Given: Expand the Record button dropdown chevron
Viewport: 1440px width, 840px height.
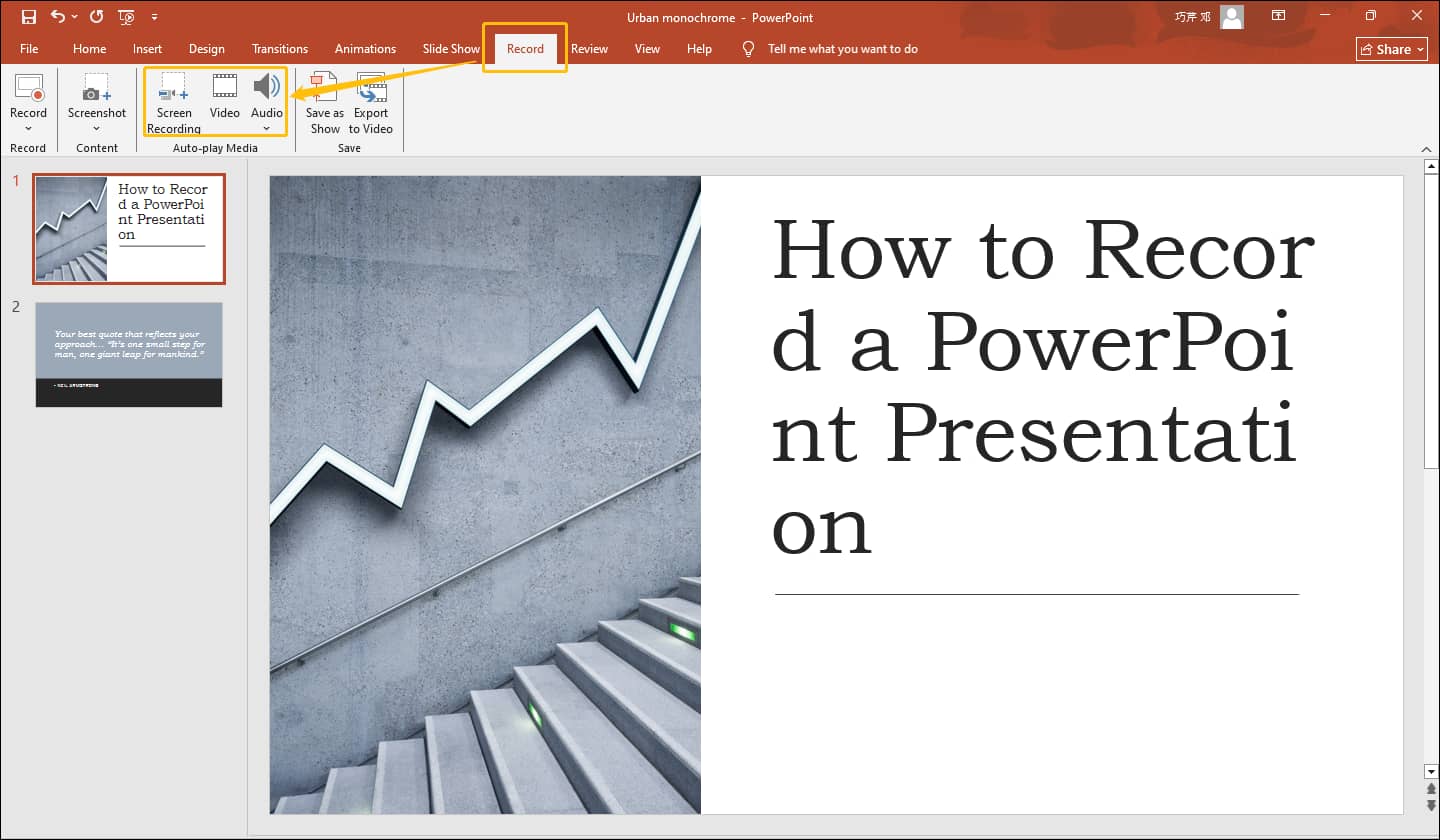Looking at the screenshot, I should pyautogui.click(x=28, y=128).
